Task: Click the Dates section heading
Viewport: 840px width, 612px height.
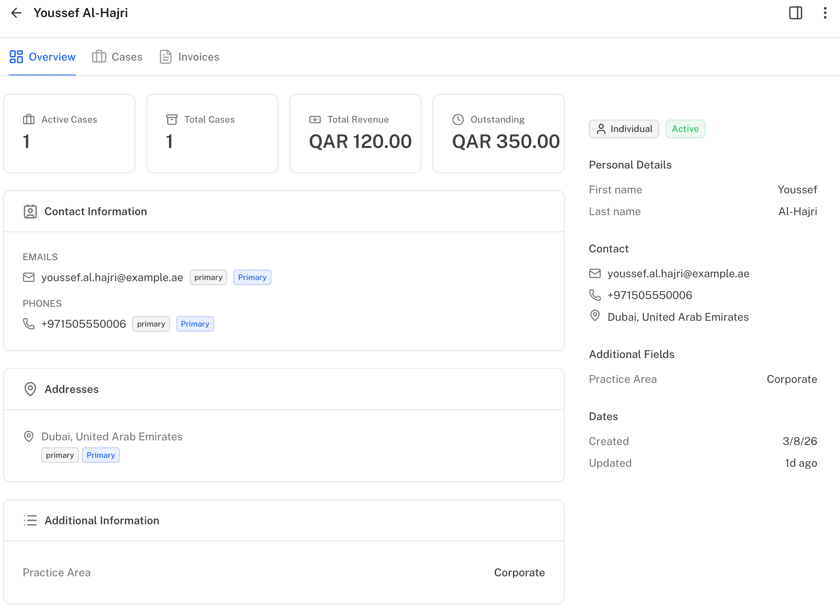Action: (x=603, y=416)
